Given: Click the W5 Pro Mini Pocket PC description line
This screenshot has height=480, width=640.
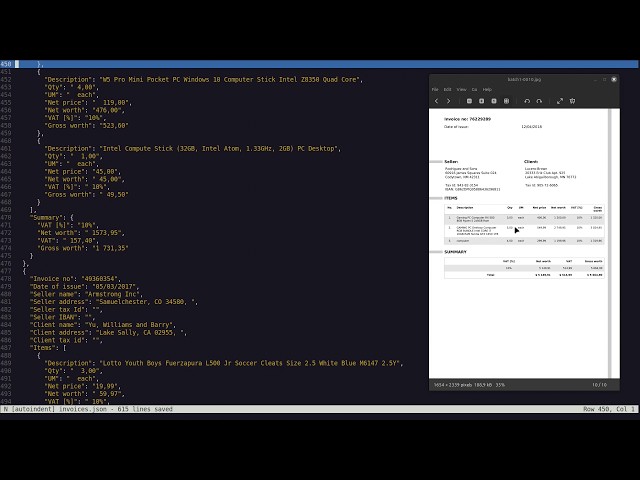Looking at the screenshot, I should (x=204, y=80).
